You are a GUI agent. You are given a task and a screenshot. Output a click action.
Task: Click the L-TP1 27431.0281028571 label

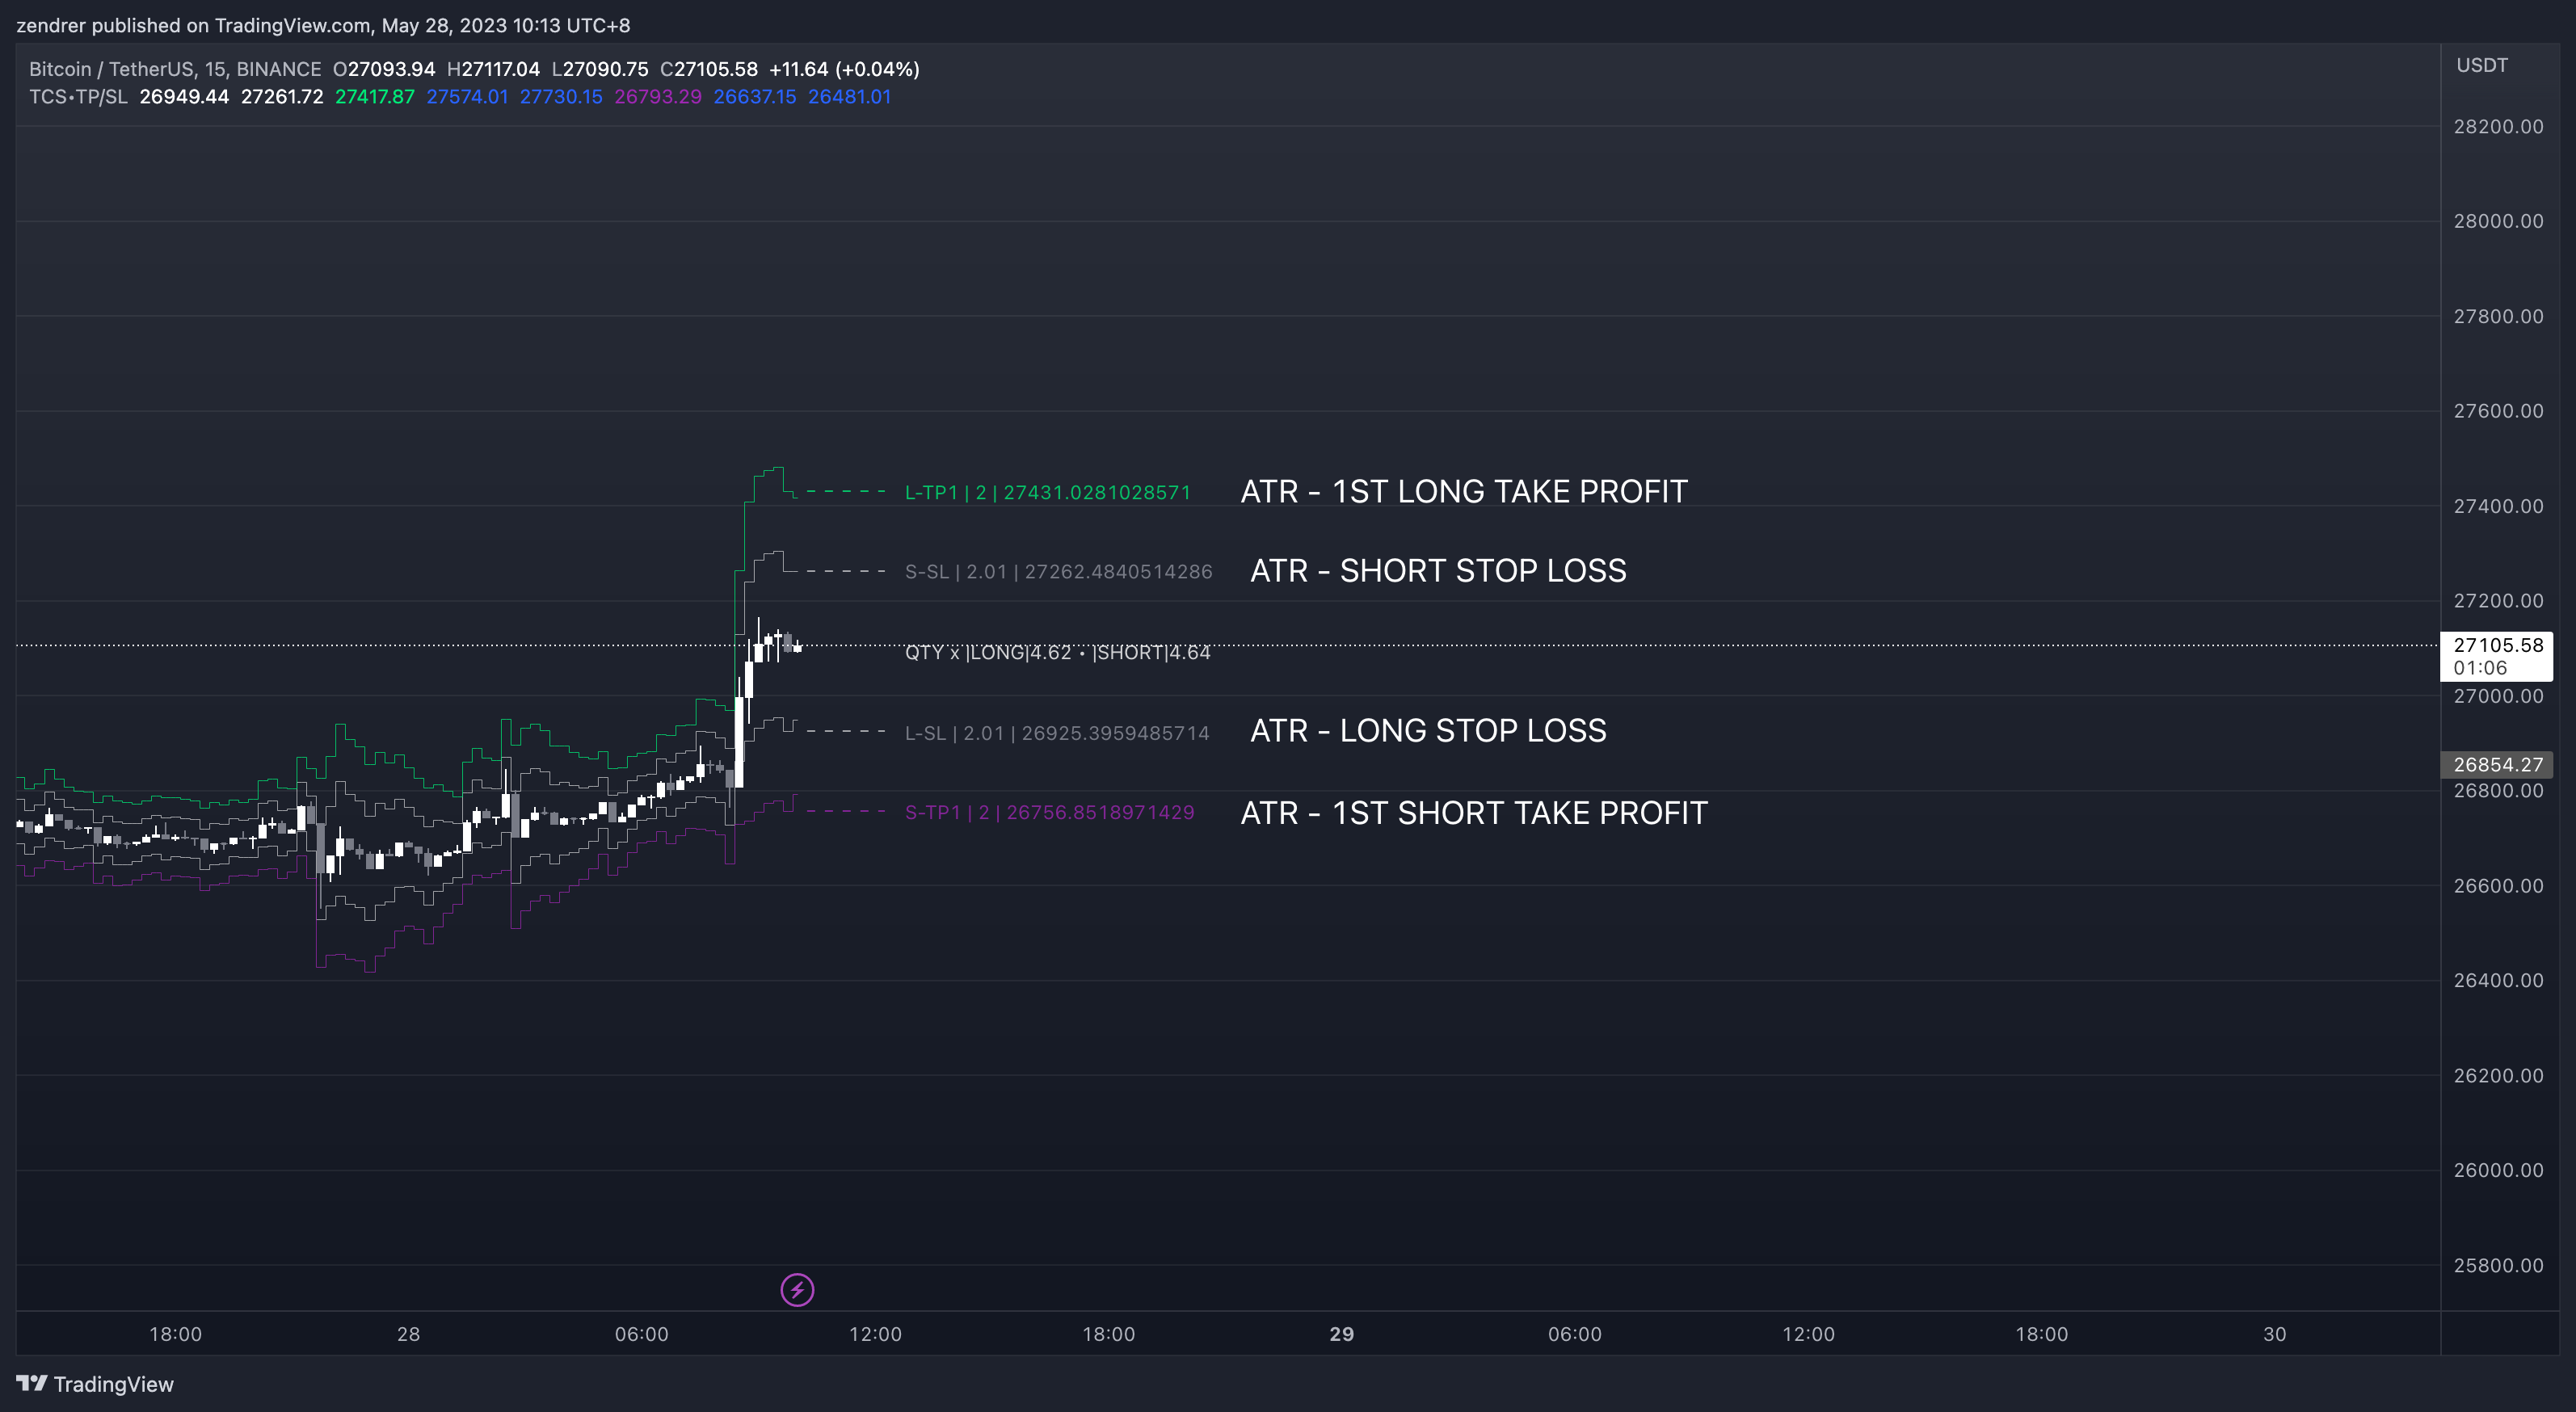pyautogui.click(x=1047, y=493)
